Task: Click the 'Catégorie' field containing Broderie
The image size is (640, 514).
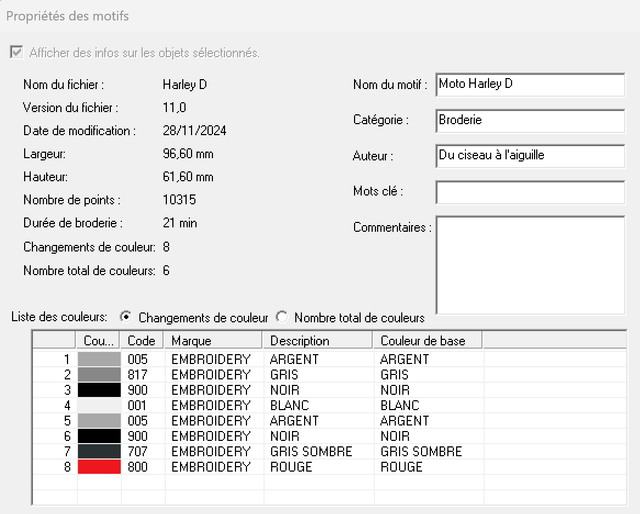Action: coord(530,120)
